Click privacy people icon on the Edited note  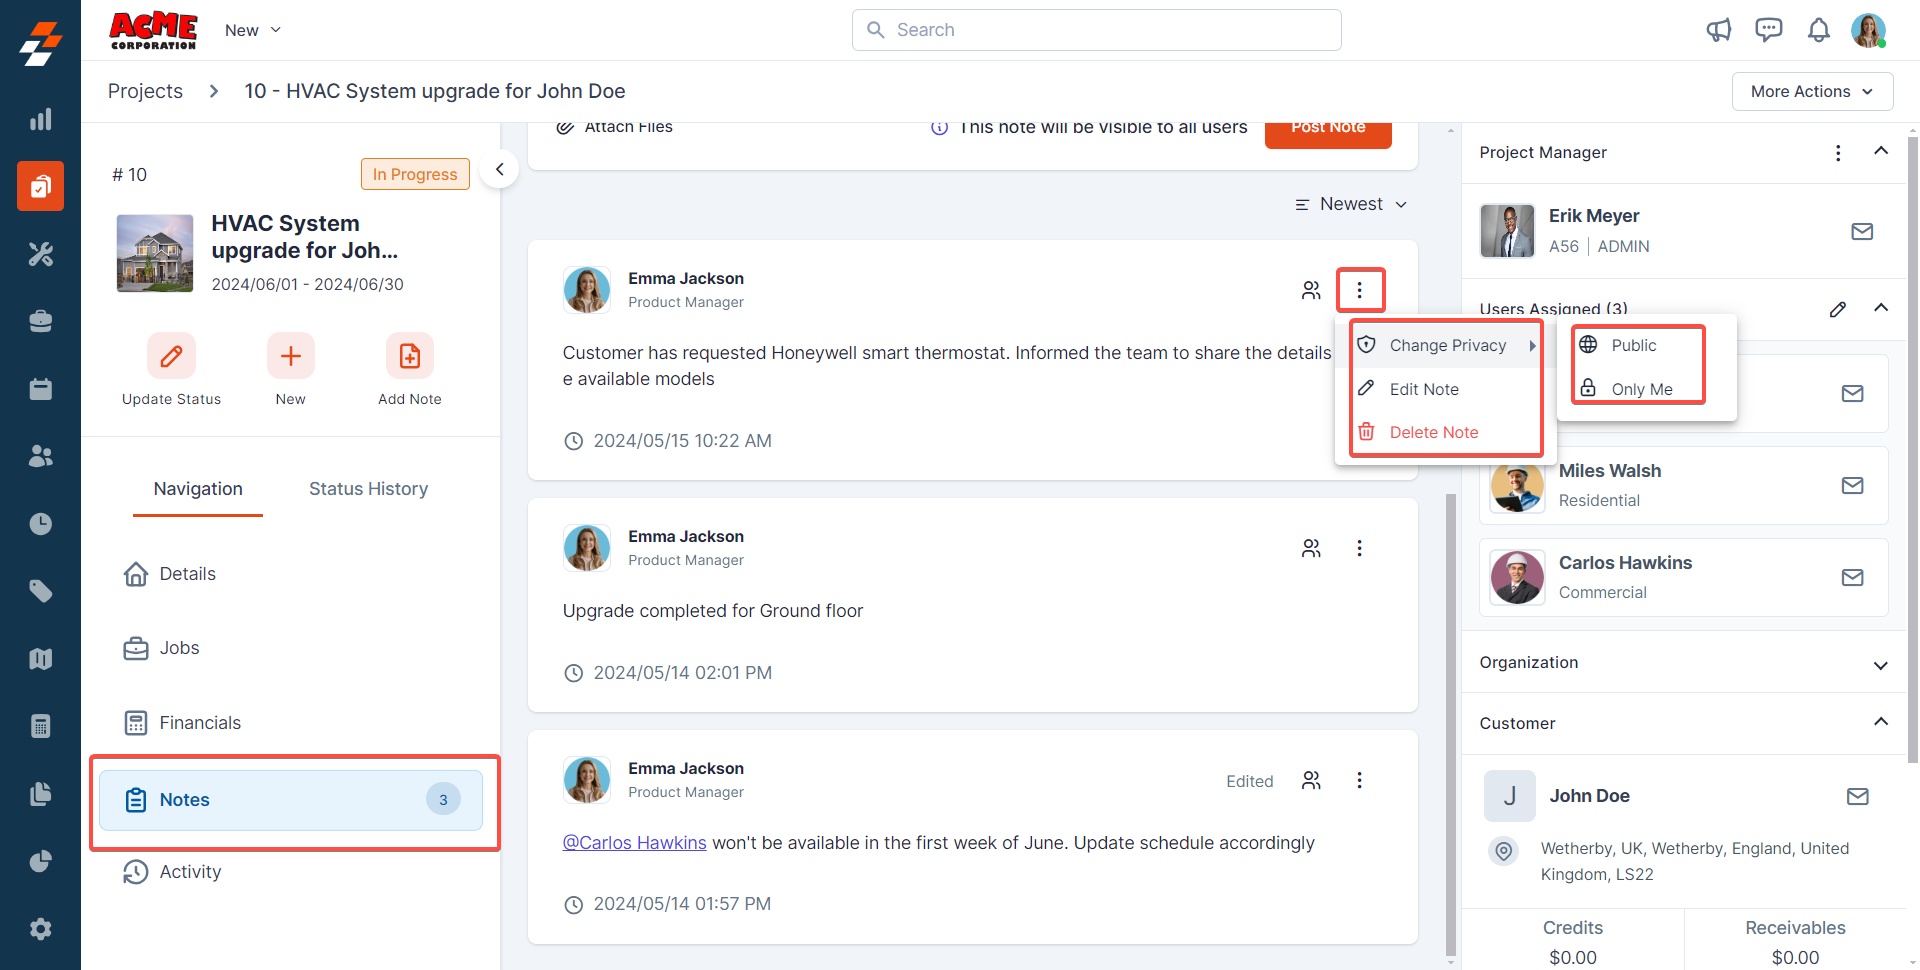tap(1311, 780)
